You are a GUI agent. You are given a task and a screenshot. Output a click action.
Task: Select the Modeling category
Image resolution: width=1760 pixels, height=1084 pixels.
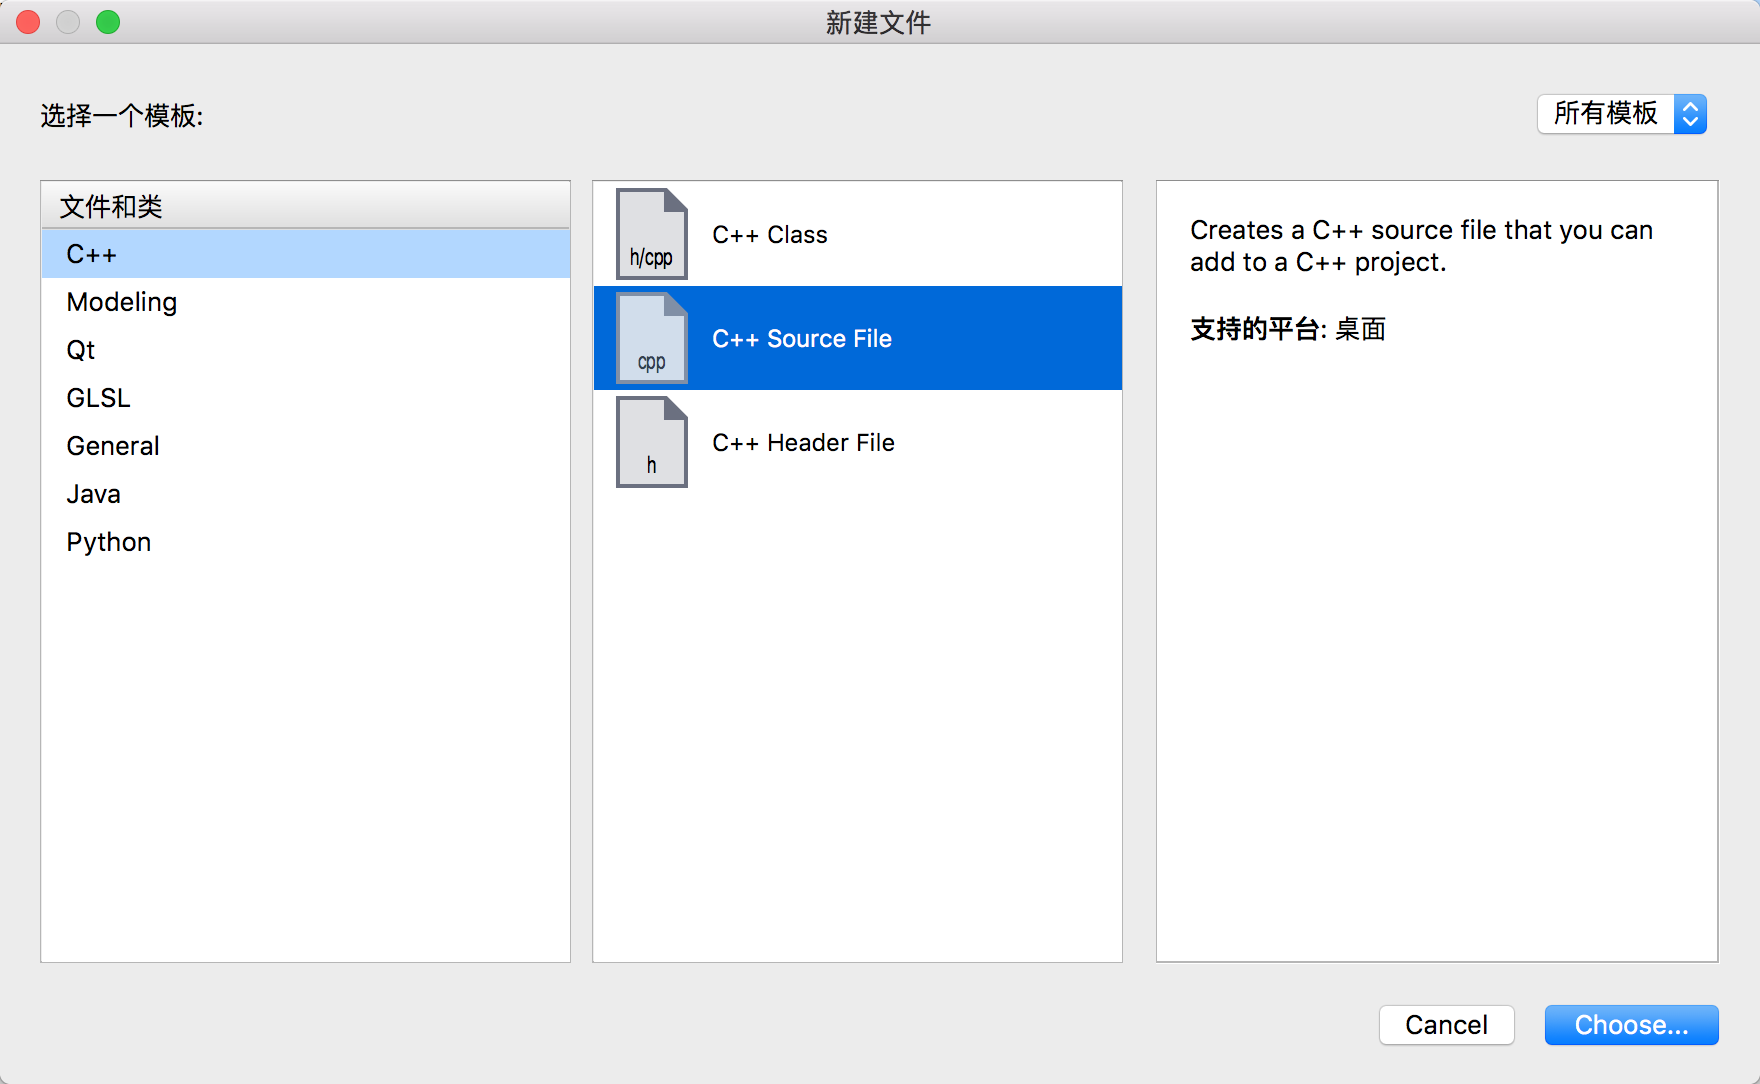(121, 301)
